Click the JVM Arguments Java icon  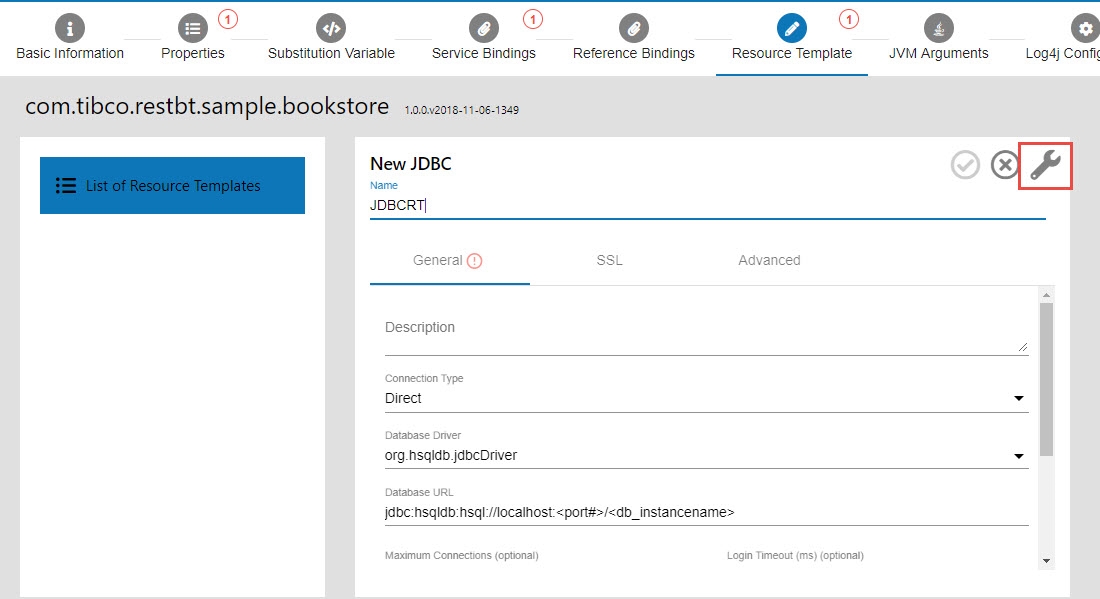(938, 27)
